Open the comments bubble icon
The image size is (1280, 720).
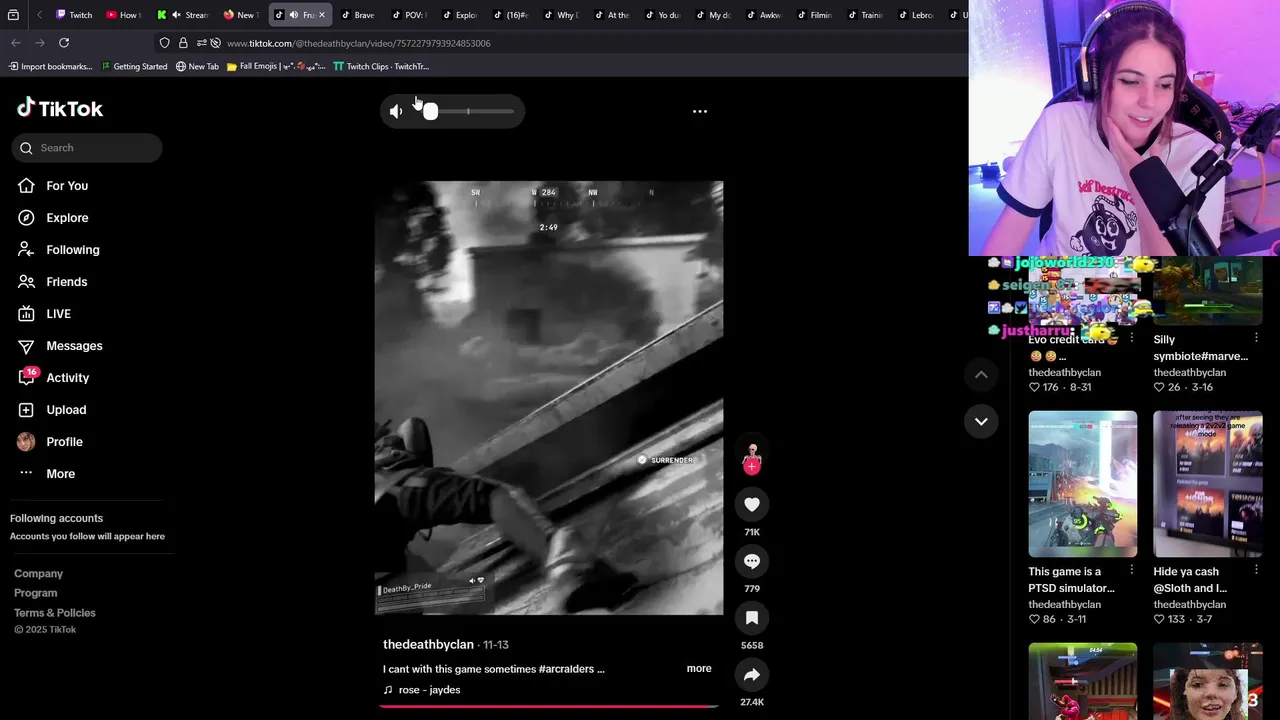tap(752, 562)
